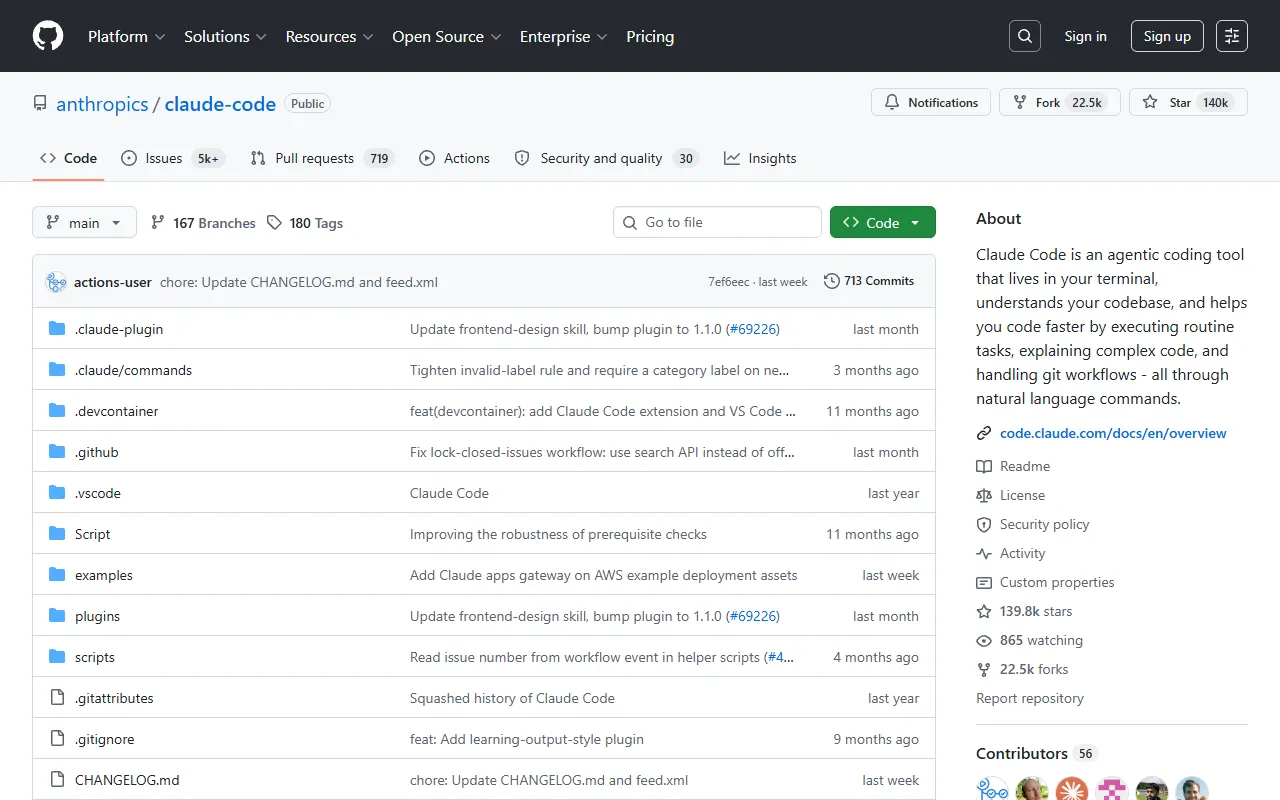
Task: Click the scale icon next to License
Action: (x=984, y=495)
